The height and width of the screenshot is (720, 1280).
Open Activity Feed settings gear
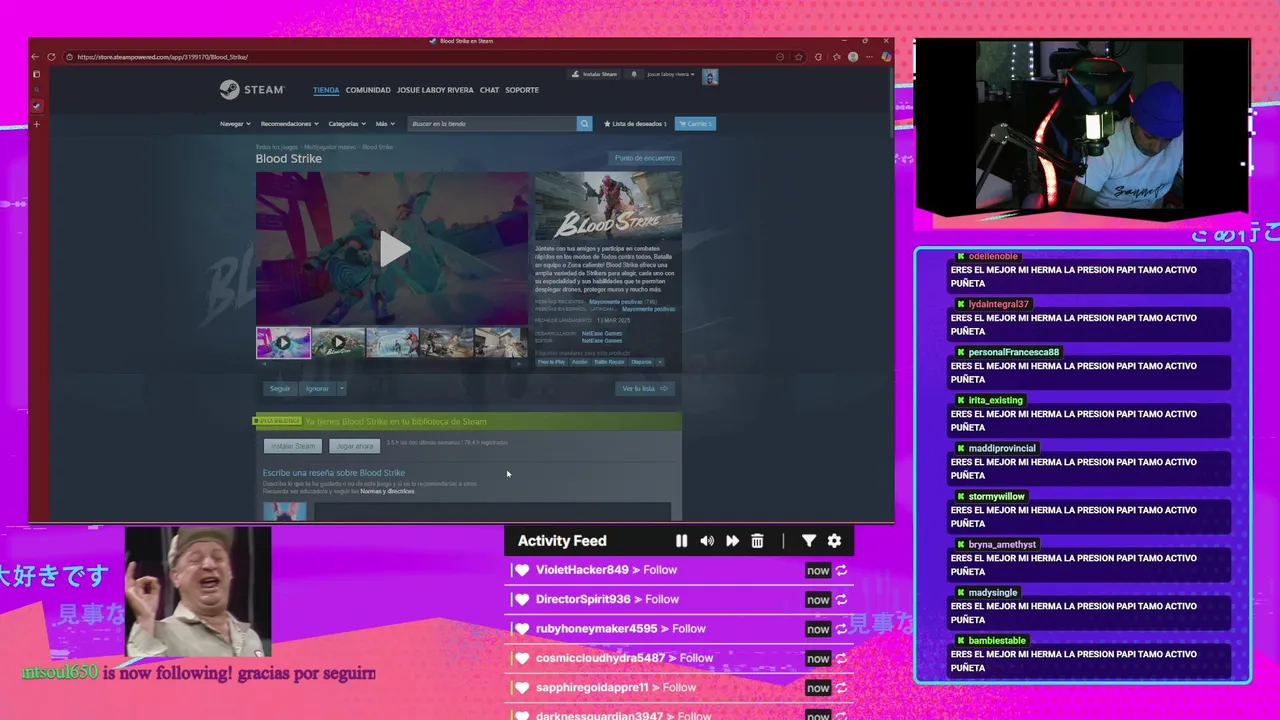pyautogui.click(x=834, y=541)
